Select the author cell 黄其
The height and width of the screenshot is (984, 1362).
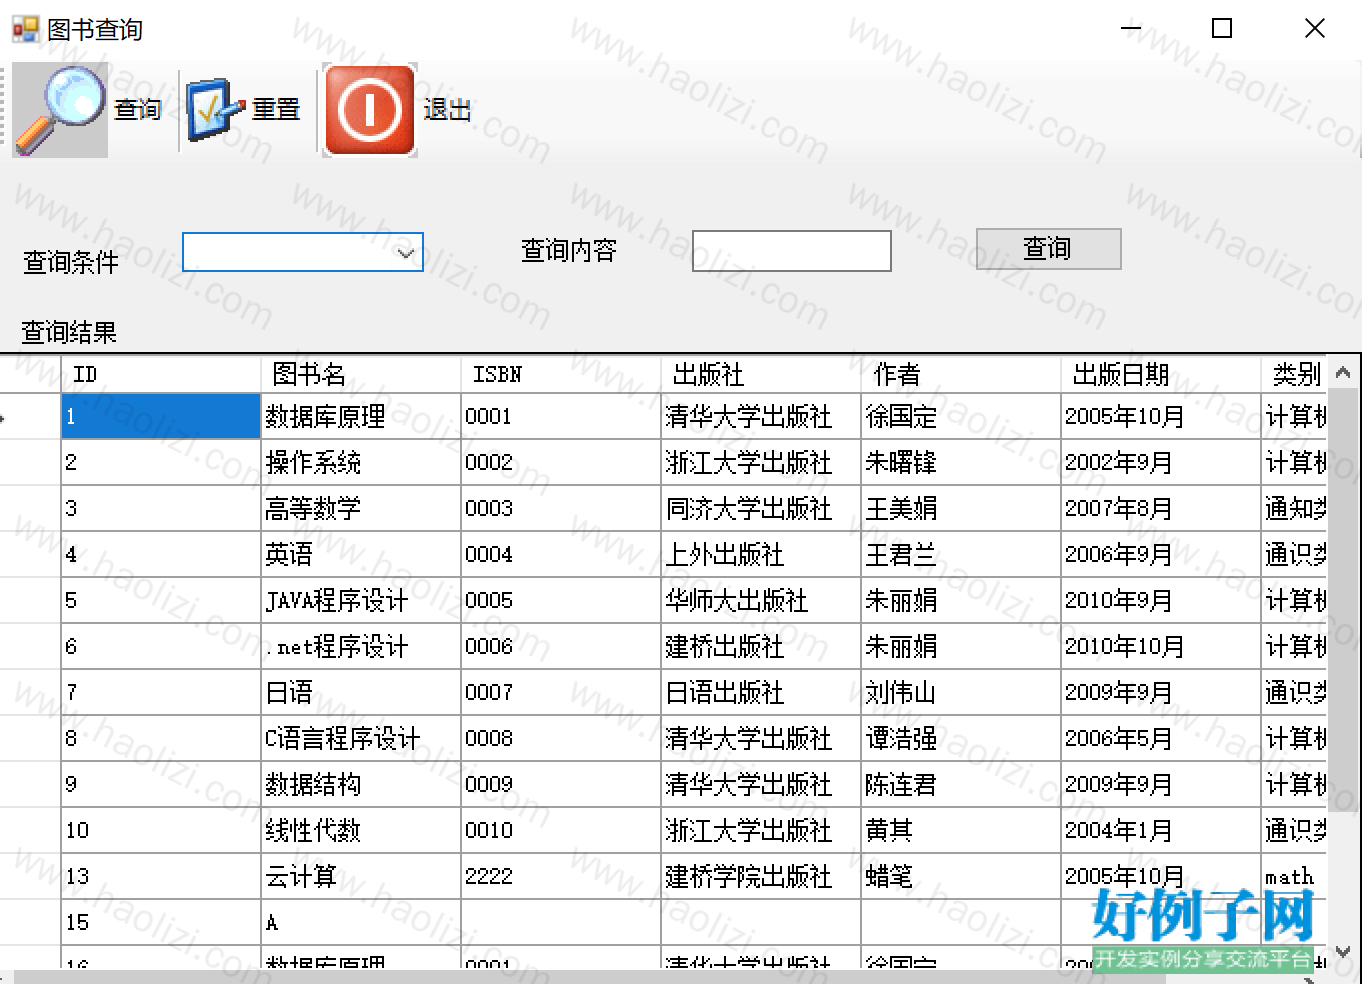[x=961, y=830]
